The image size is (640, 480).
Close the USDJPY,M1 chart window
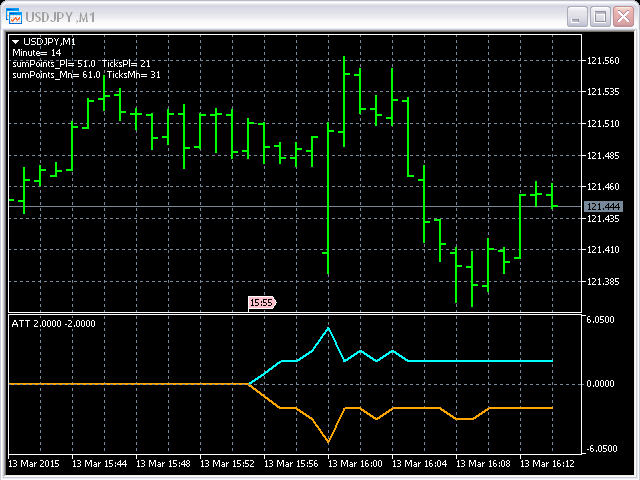[623, 16]
